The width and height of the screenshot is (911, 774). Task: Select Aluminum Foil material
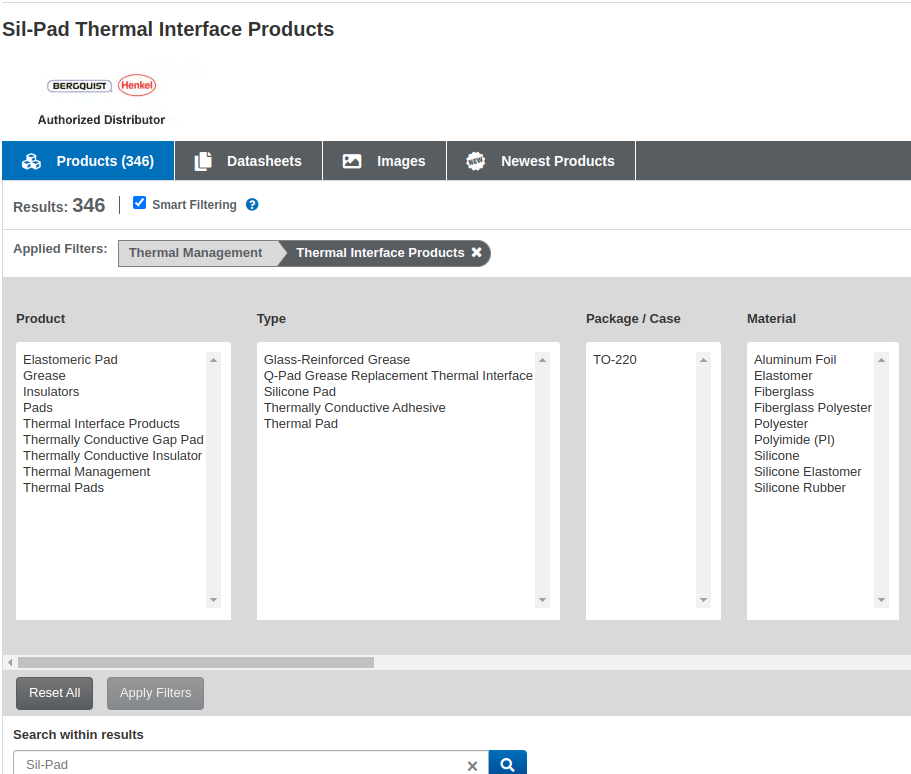pos(795,360)
